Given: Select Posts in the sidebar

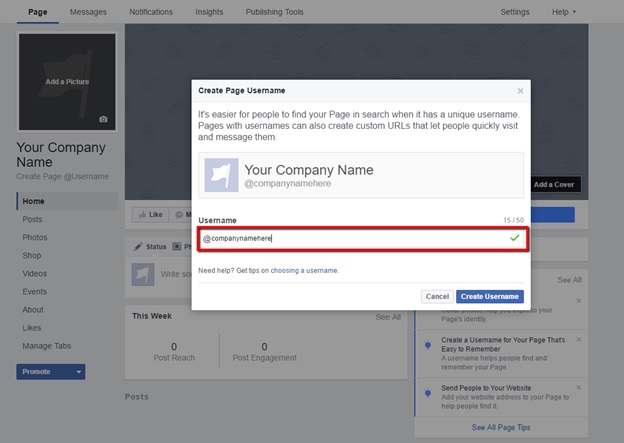Looking at the screenshot, I should [32, 219].
